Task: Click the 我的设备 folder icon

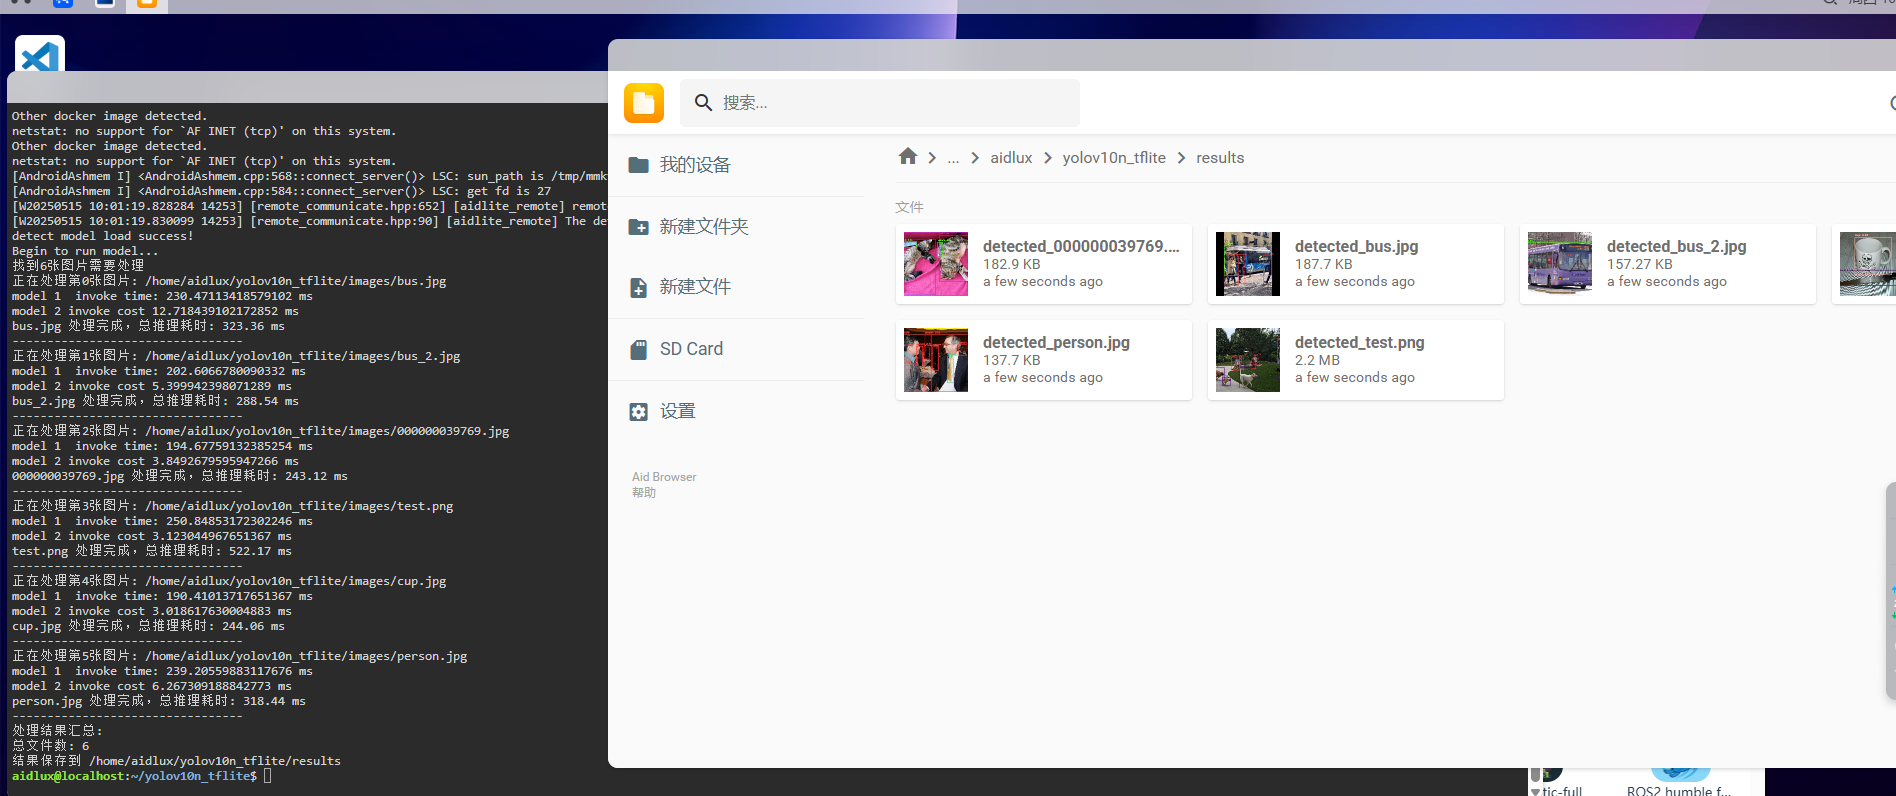Action: click(x=638, y=165)
